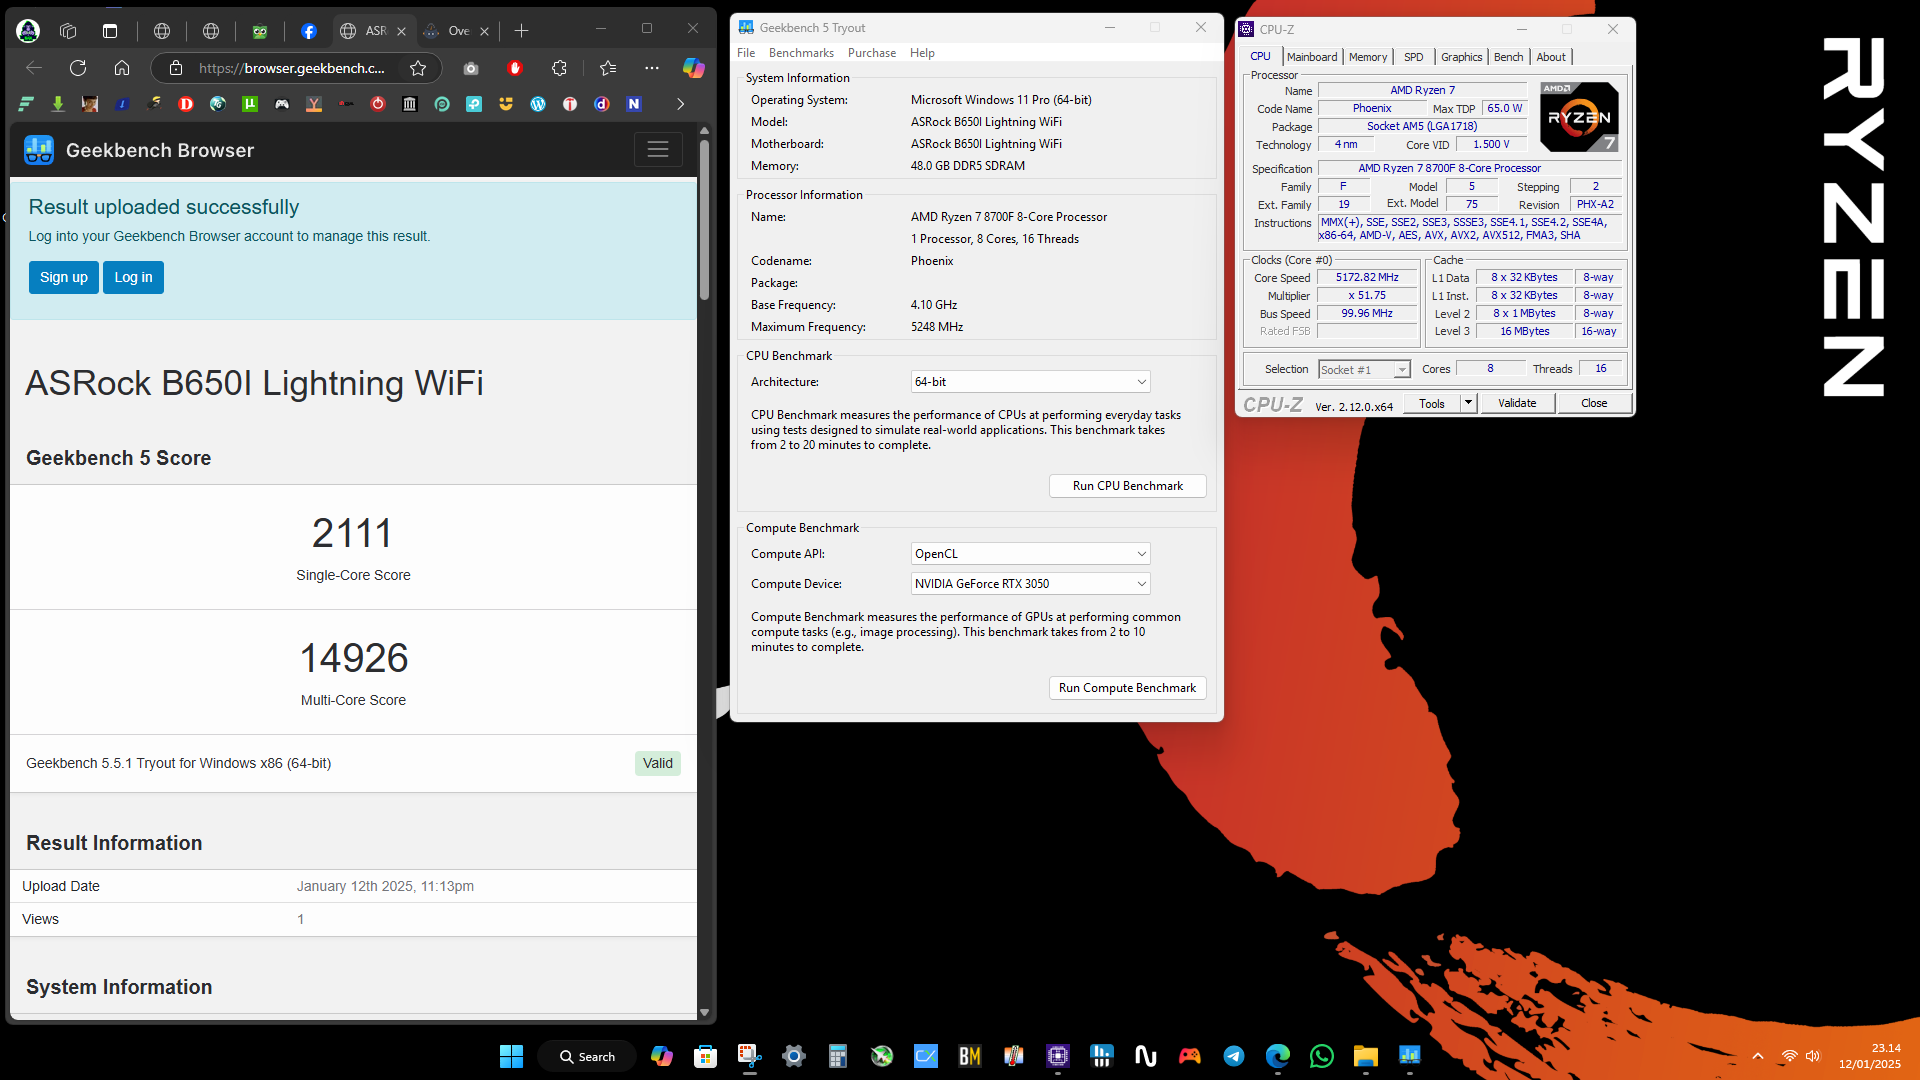Open the Benchmarks menu in Geekbench 5

(801, 53)
